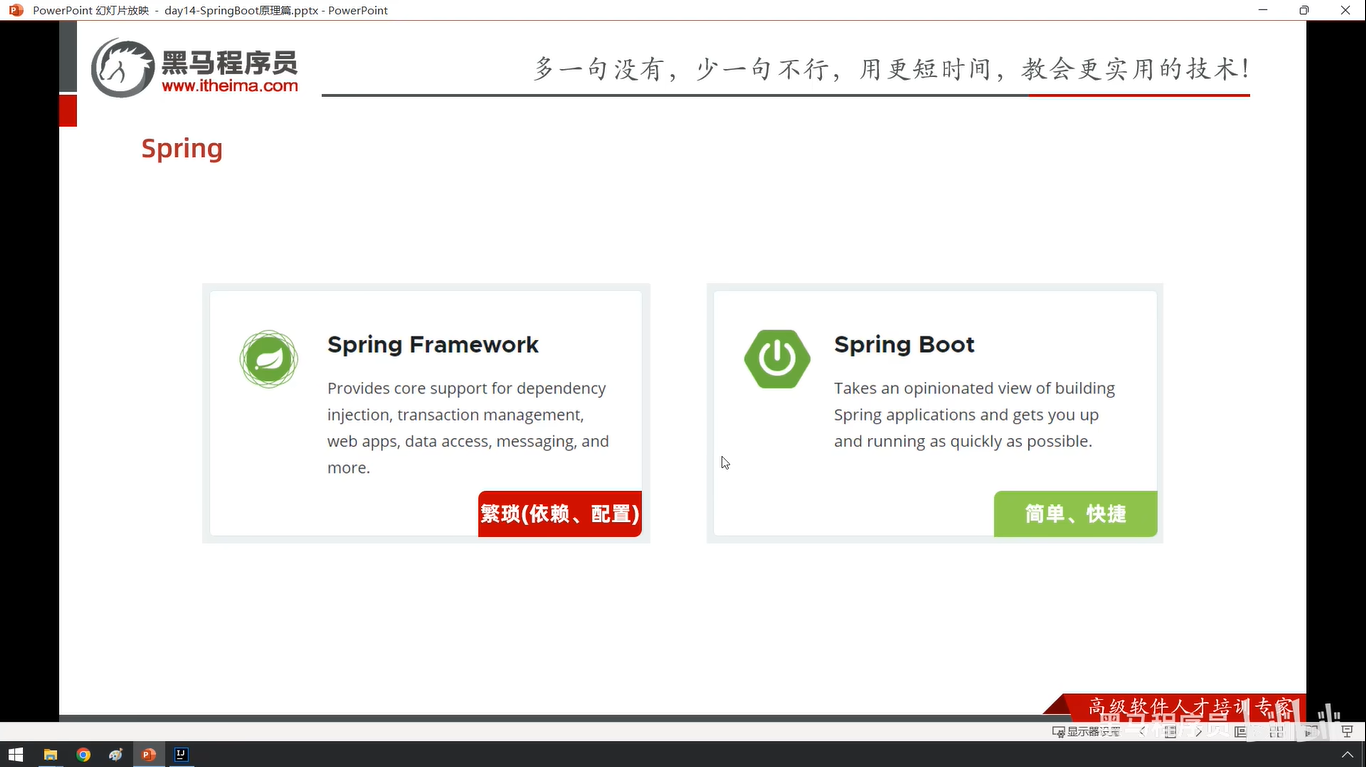
Task: Click the 'Takes an opinionated view' paragraph
Action: pyautogui.click(x=975, y=415)
